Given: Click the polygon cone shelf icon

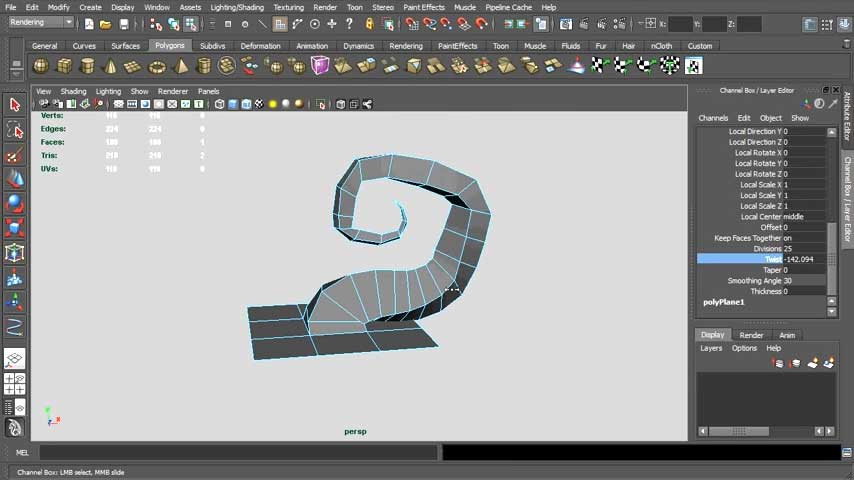Looking at the screenshot, I should tap(110, 66).
